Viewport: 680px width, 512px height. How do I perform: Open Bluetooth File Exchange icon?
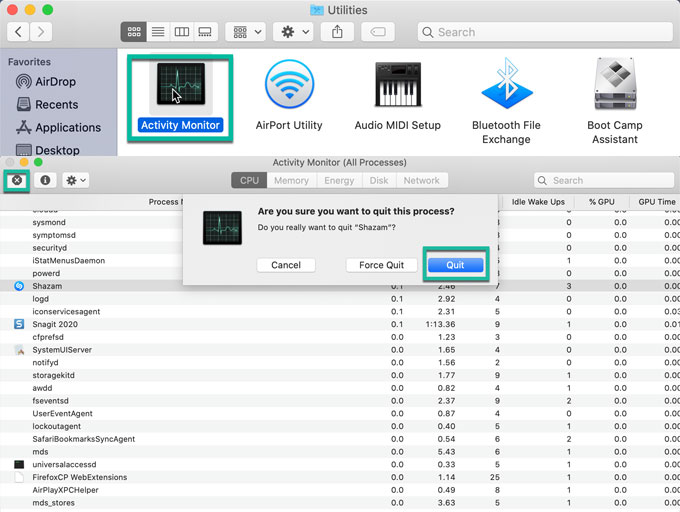(x=506, y=86)
